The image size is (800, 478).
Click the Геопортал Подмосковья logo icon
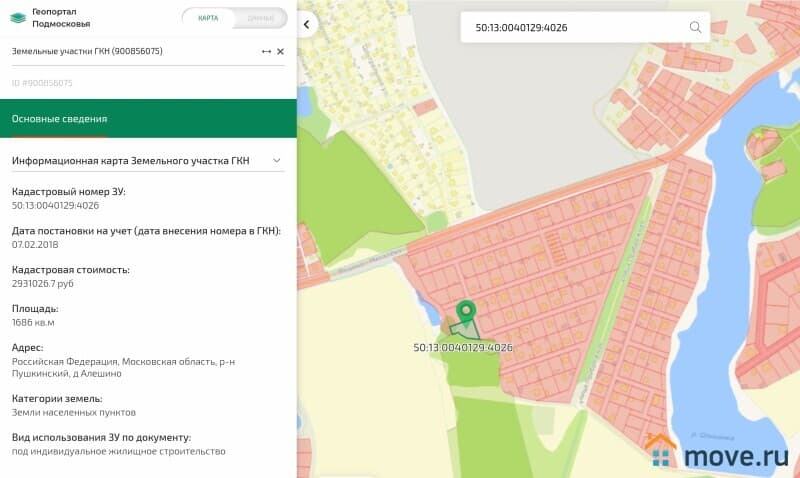coord(18,17)
